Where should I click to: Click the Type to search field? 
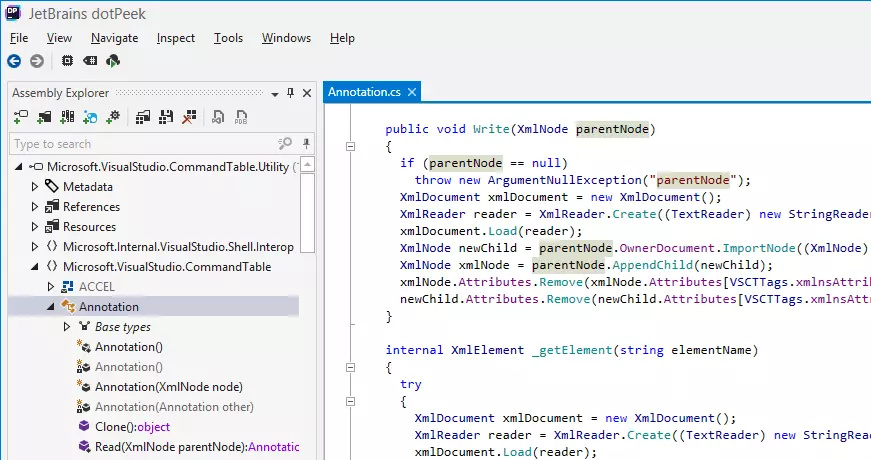click(140, 144)
